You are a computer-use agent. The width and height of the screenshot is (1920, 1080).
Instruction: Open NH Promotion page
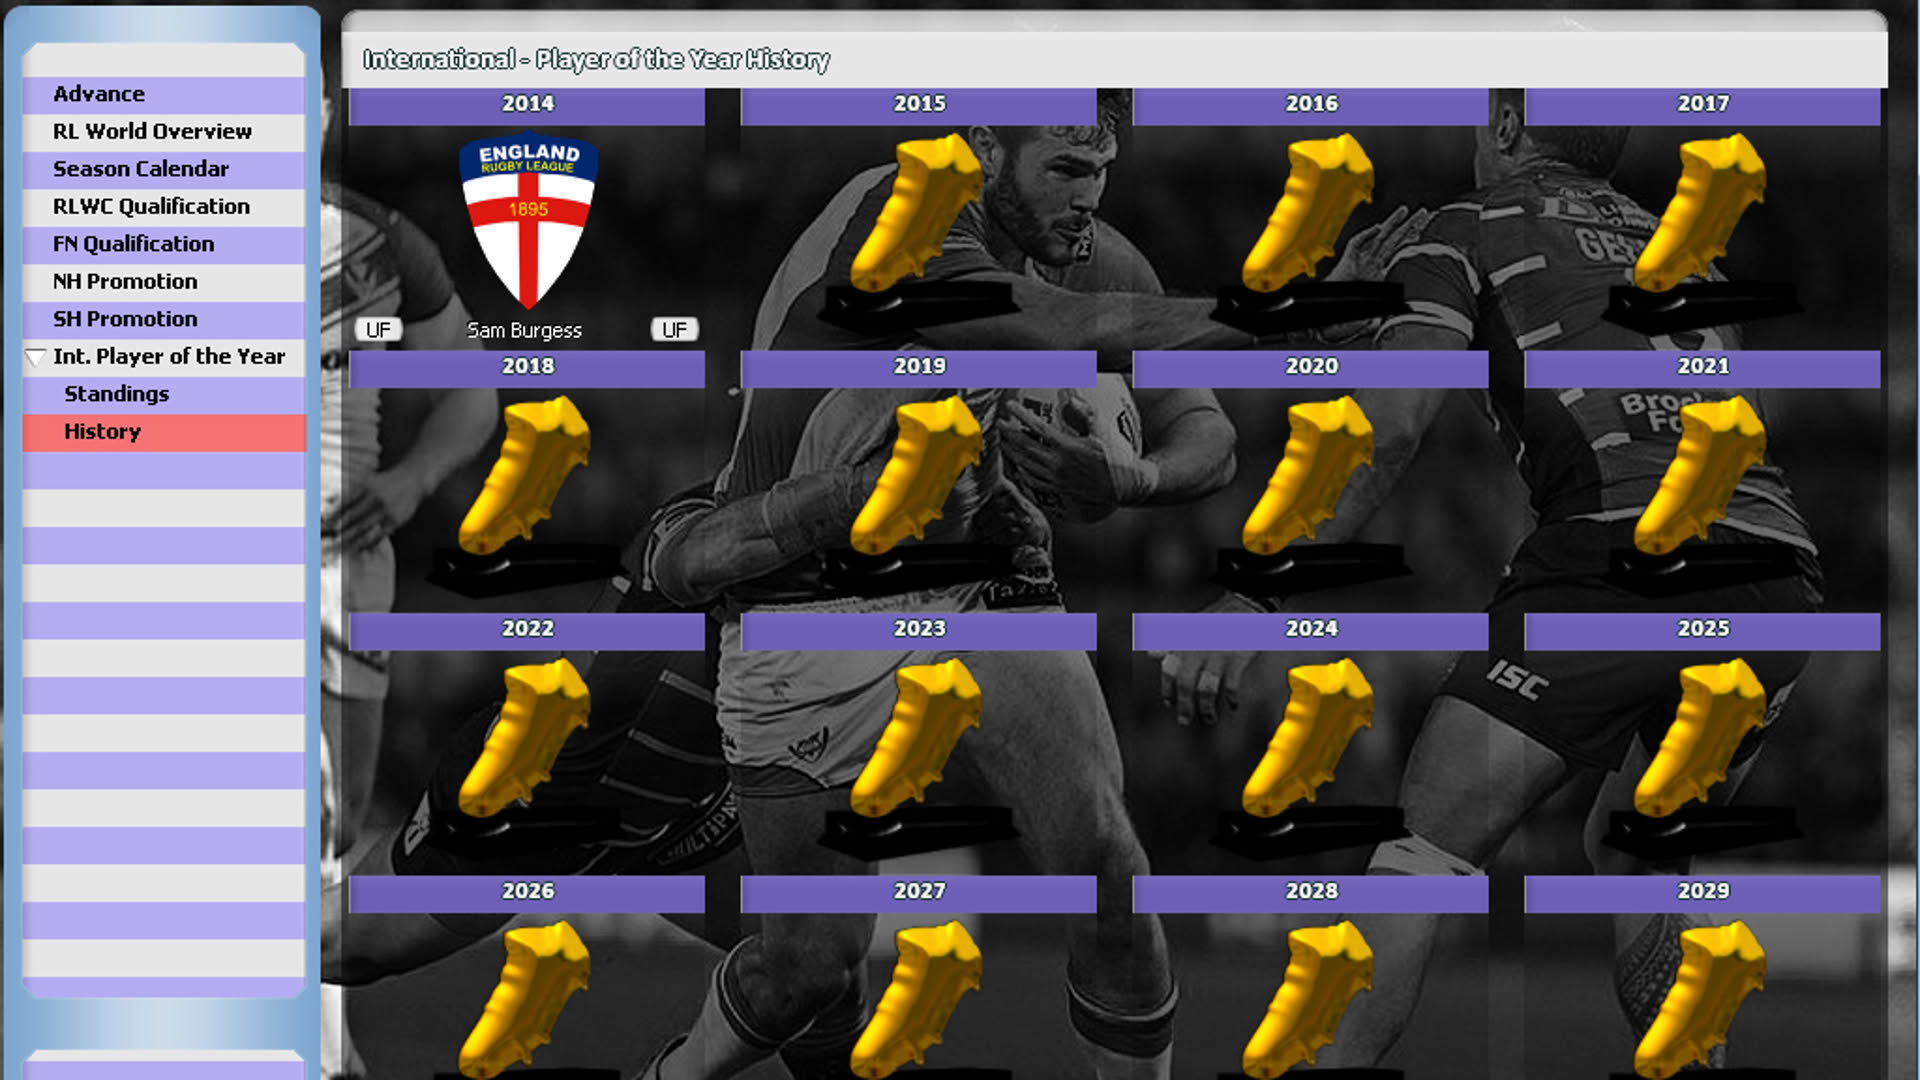coord(164,282)
